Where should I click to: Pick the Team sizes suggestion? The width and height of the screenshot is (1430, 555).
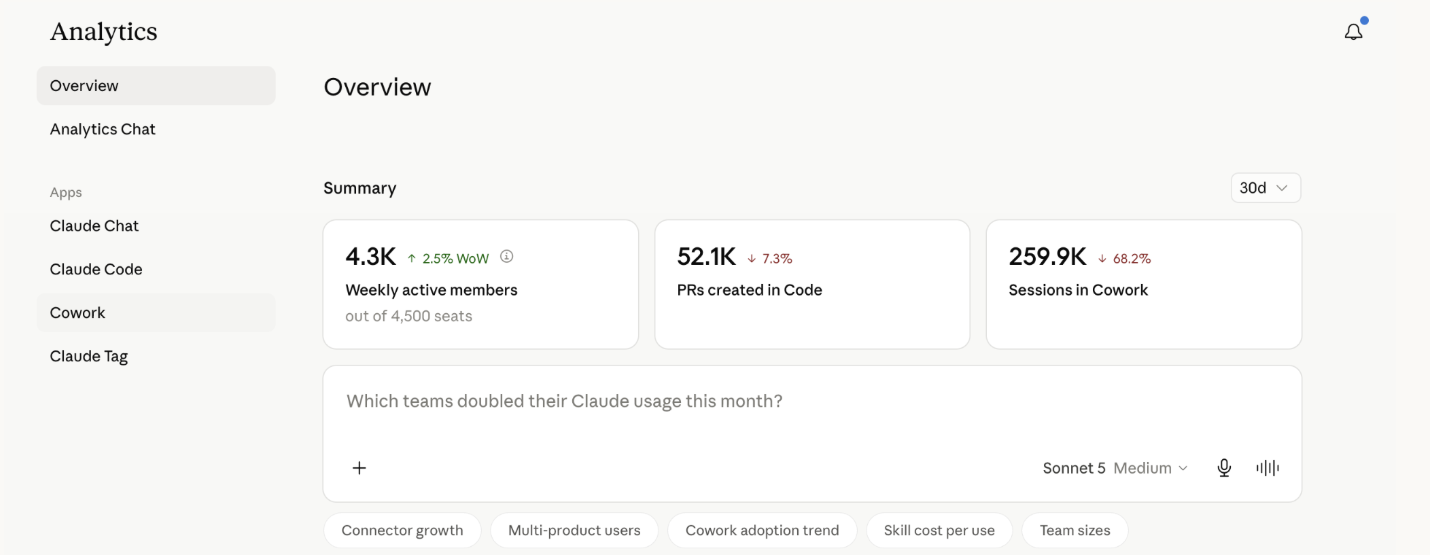click(1075, 530)
